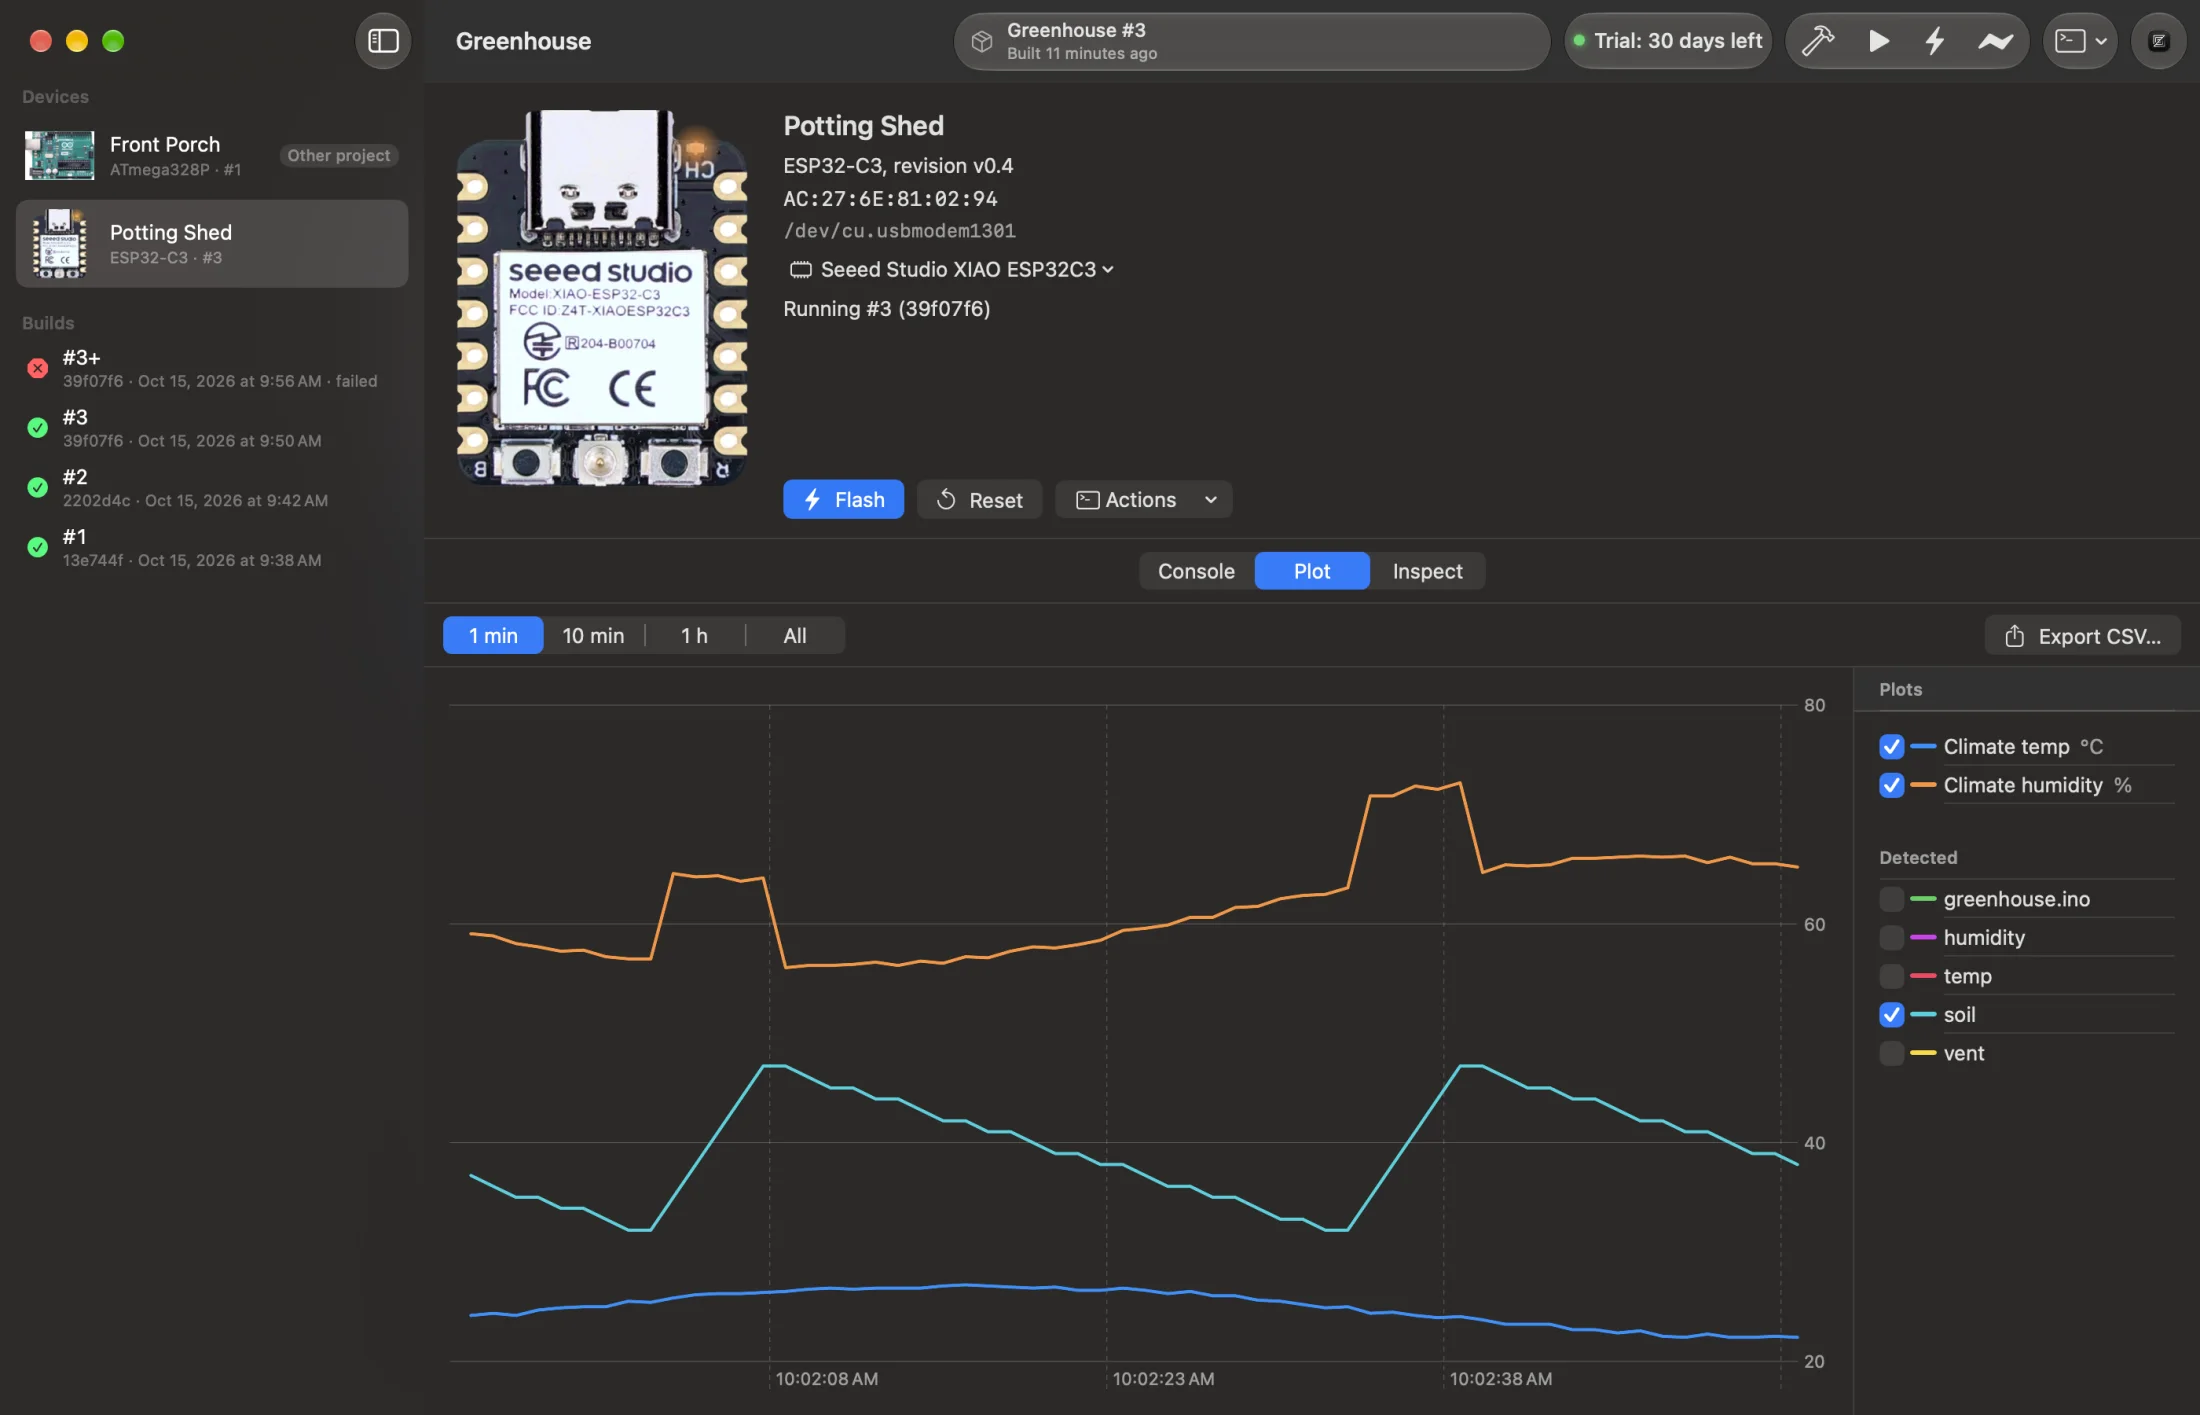Switch to the Console tab

point(1196,571)
